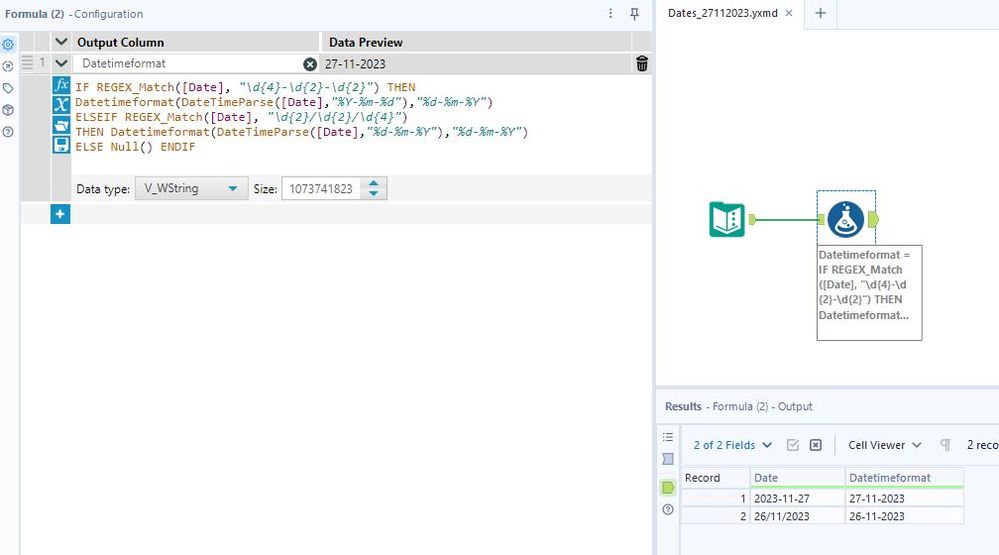Click the Output Column header label
This screenshot has height=555, width=999.
(x=120, y=42)
